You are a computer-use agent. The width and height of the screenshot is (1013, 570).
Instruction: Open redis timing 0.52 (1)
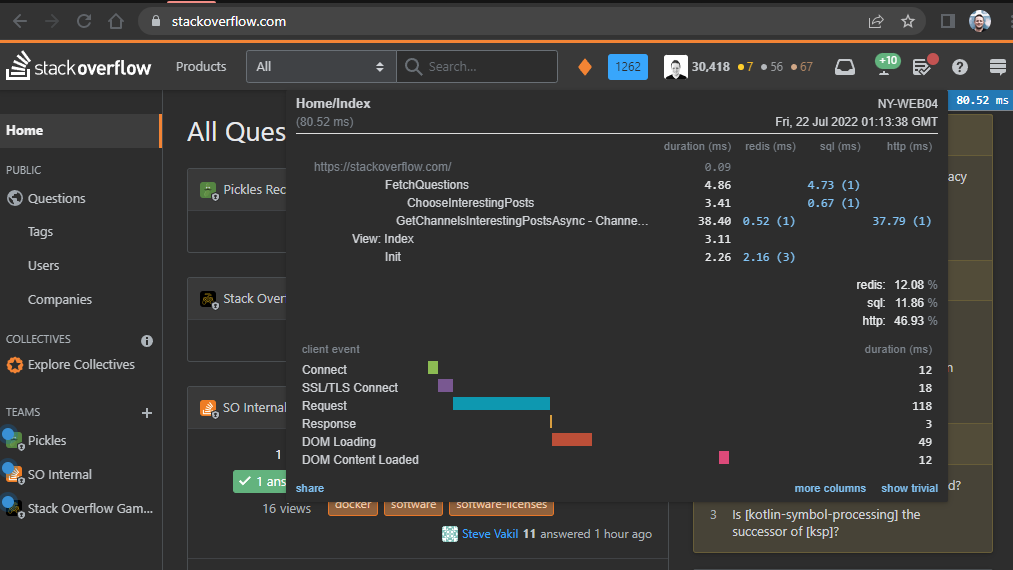click(x=769, y=221)
